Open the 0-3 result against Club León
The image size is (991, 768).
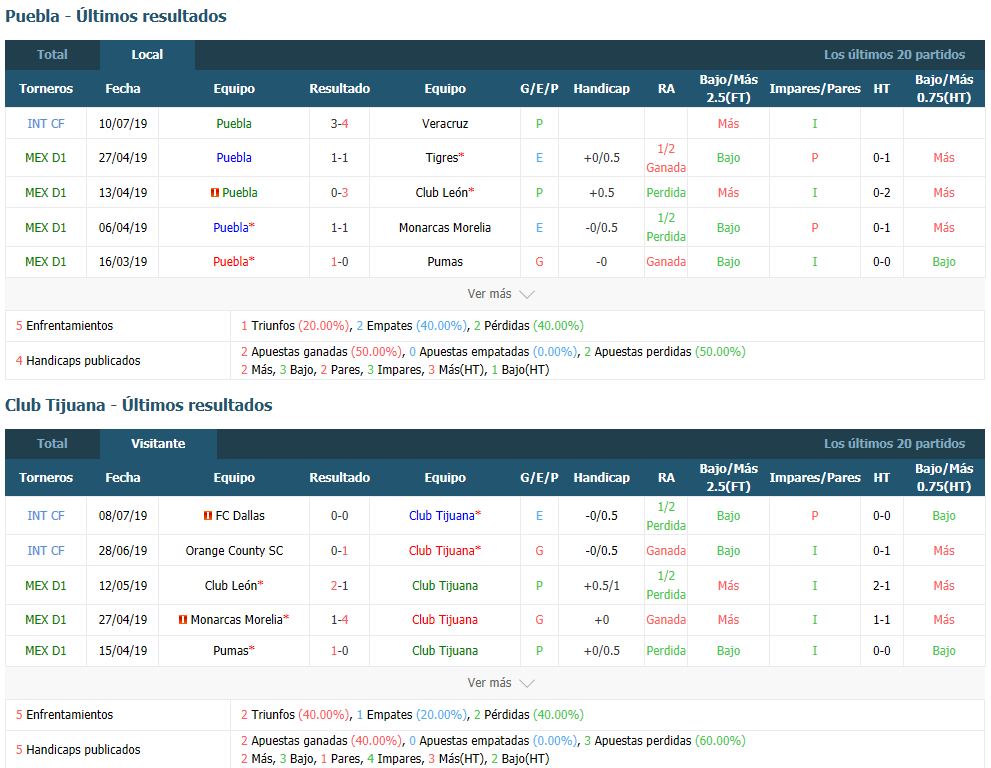[x=339, y=193]
